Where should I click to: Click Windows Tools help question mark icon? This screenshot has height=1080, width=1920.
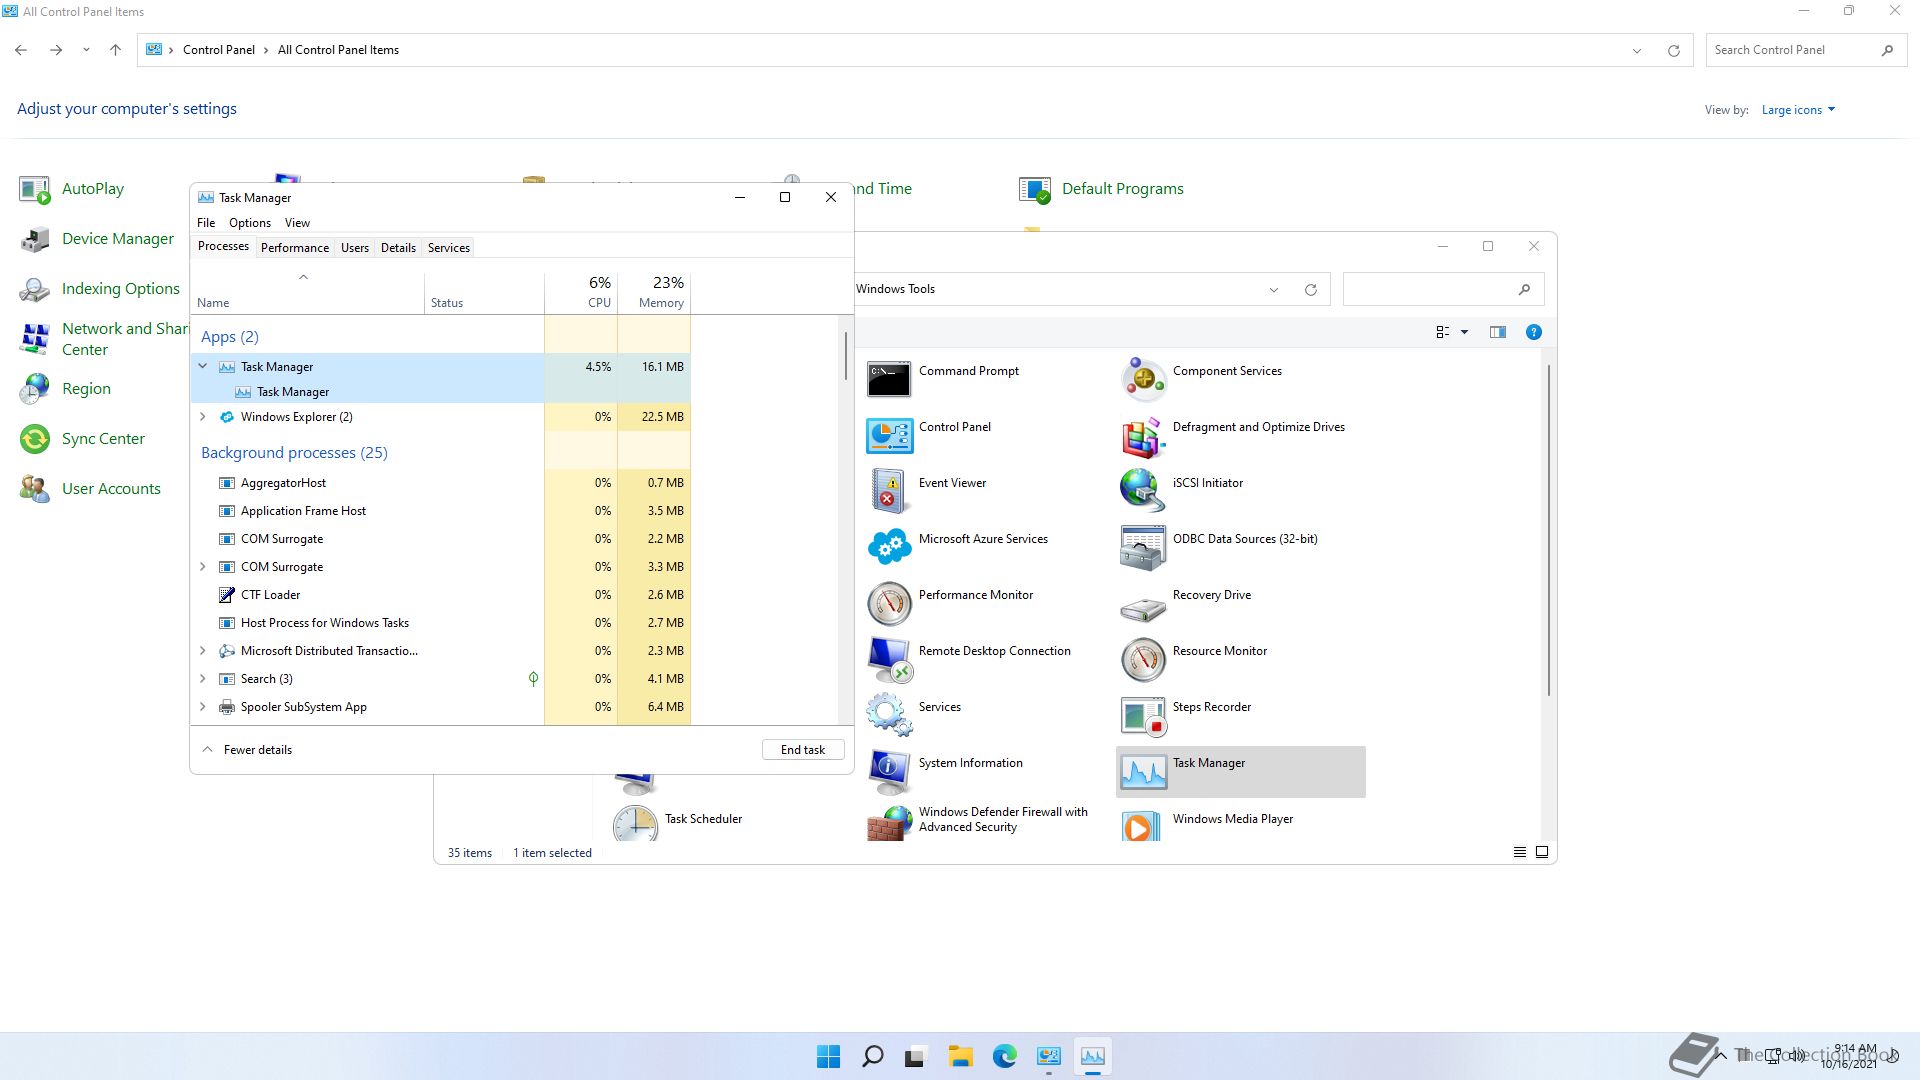(x=1533, y=332)
